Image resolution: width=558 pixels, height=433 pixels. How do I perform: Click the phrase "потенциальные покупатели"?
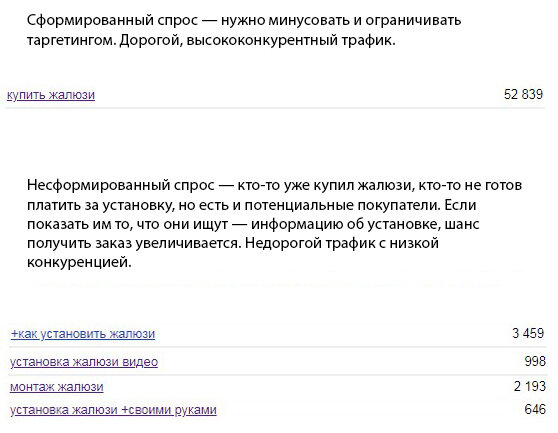point(342,205)
